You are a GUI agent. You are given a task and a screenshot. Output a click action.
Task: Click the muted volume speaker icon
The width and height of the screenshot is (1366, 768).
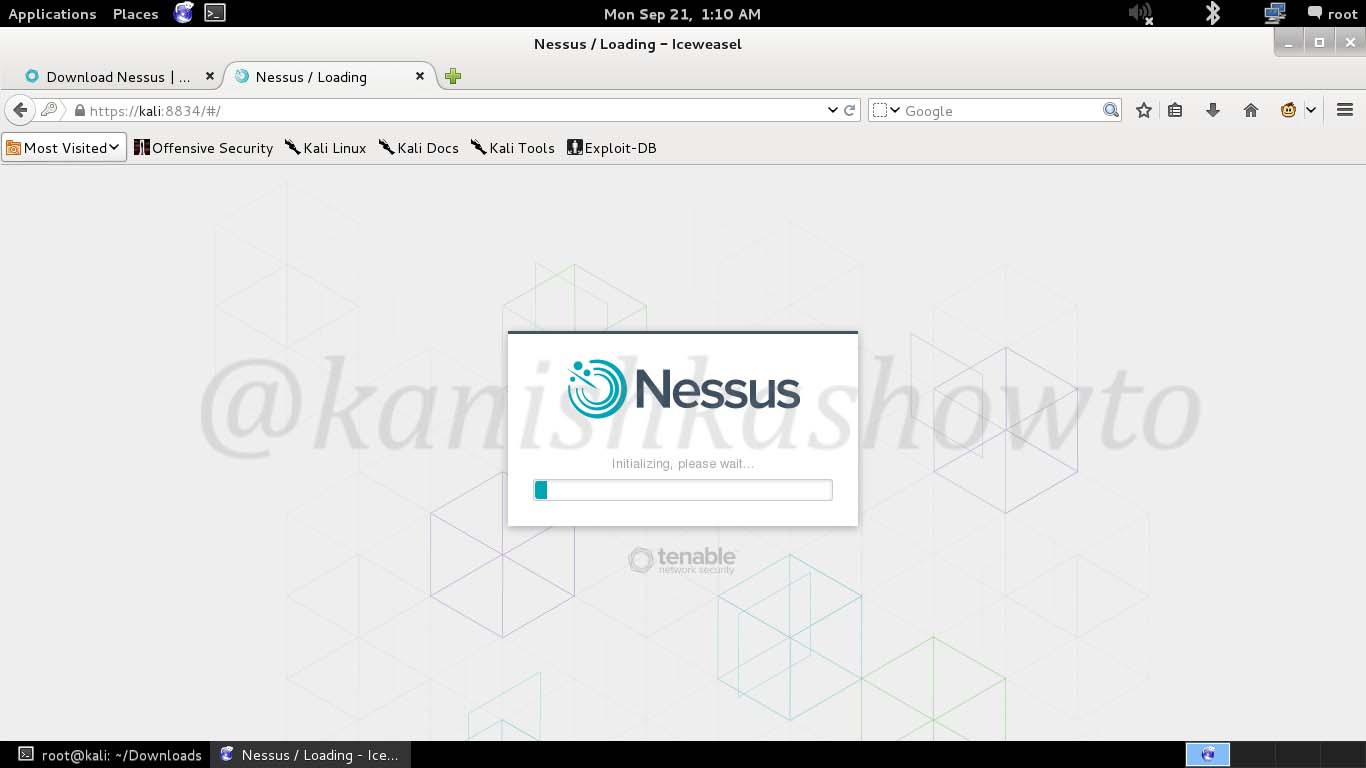[x=1140, y=13]
